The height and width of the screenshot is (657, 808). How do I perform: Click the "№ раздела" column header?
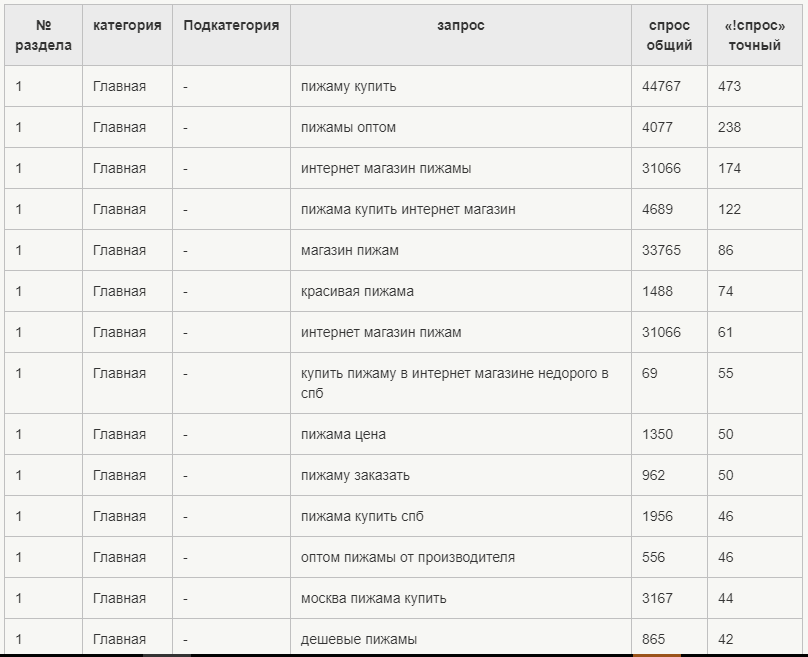pos(43,36)
